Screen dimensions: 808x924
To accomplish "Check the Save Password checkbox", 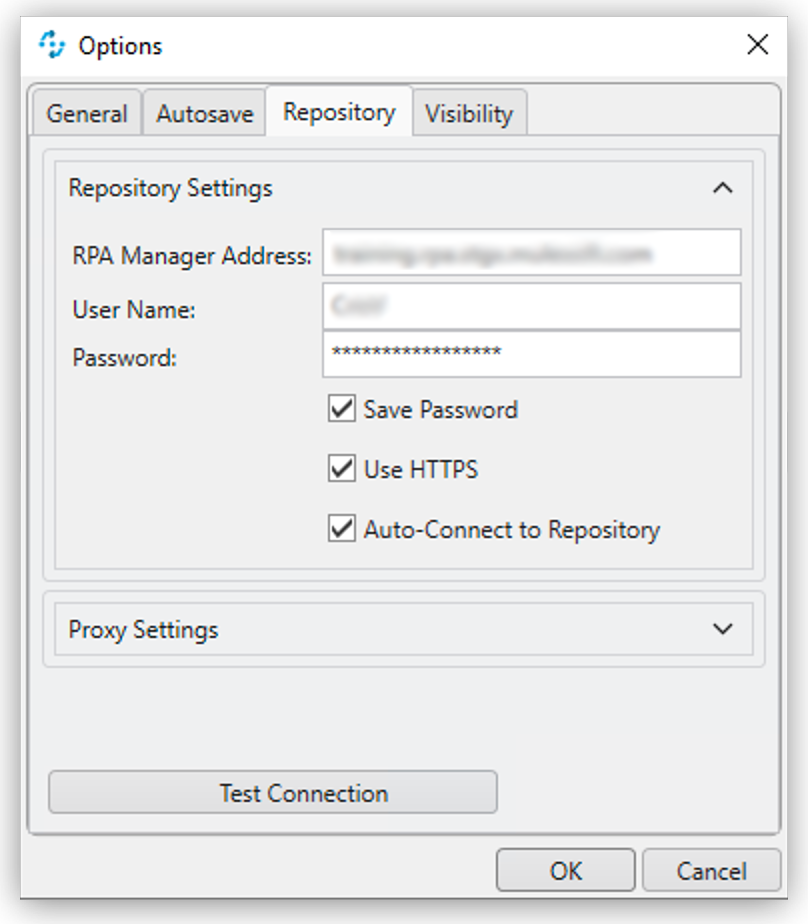I will point(342,409).
